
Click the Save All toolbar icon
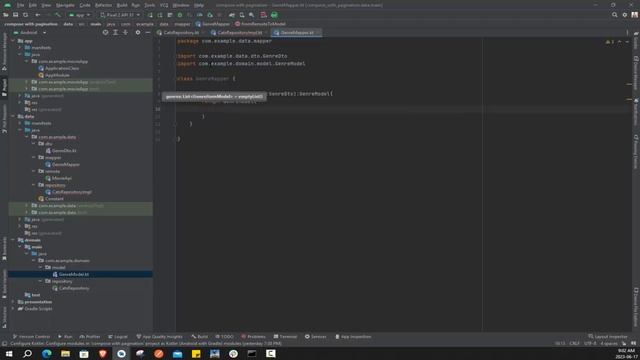coord(16,15)
